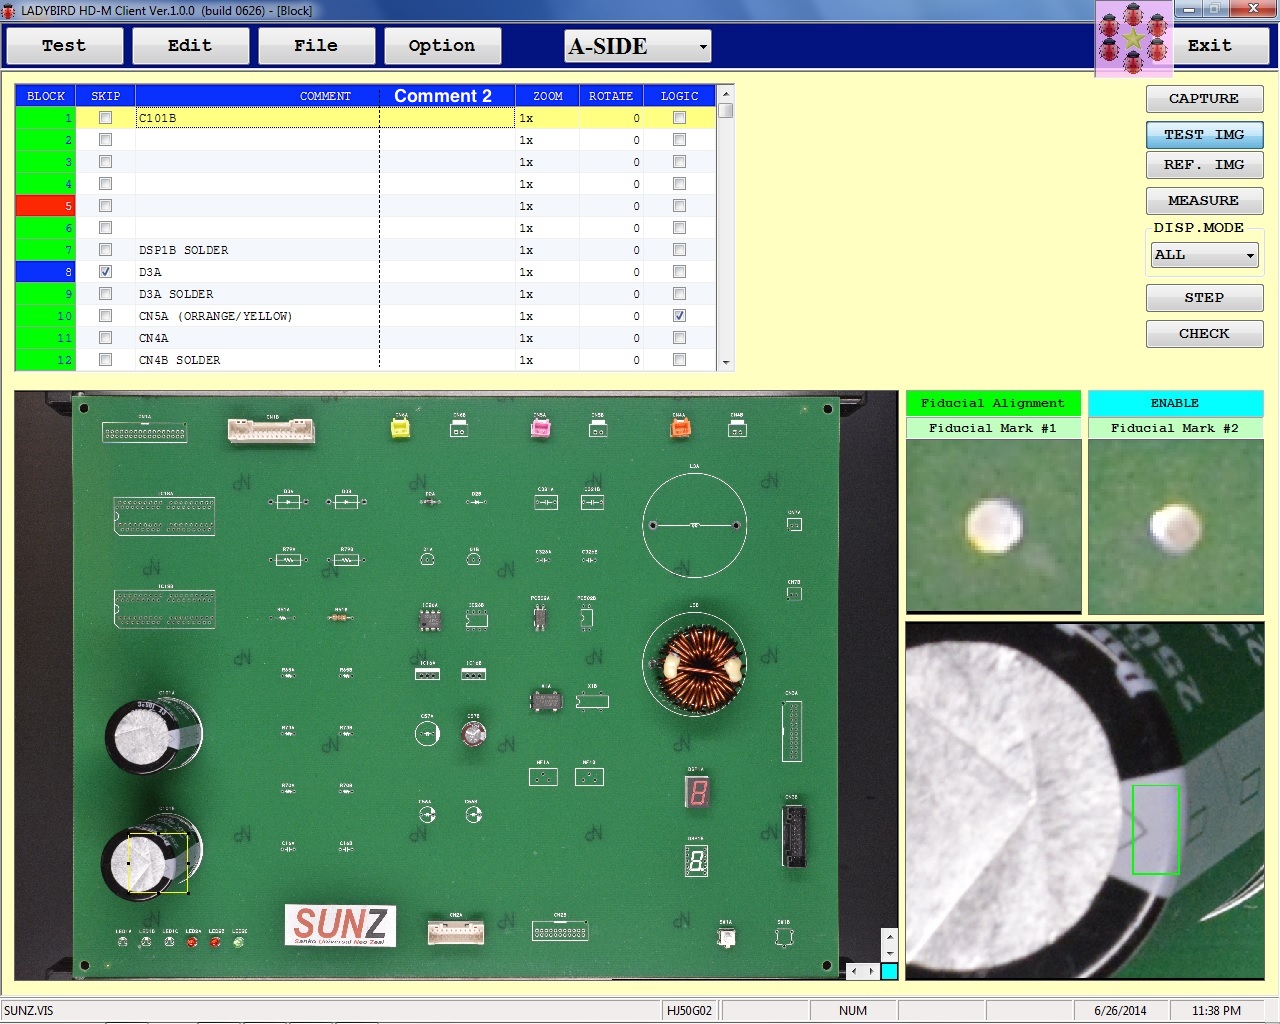The width and height of the screenshot is (1280, 1024).
Task: Click the Fiducial Alignment label
Action: pyautogui.click(x=993, y=403)
